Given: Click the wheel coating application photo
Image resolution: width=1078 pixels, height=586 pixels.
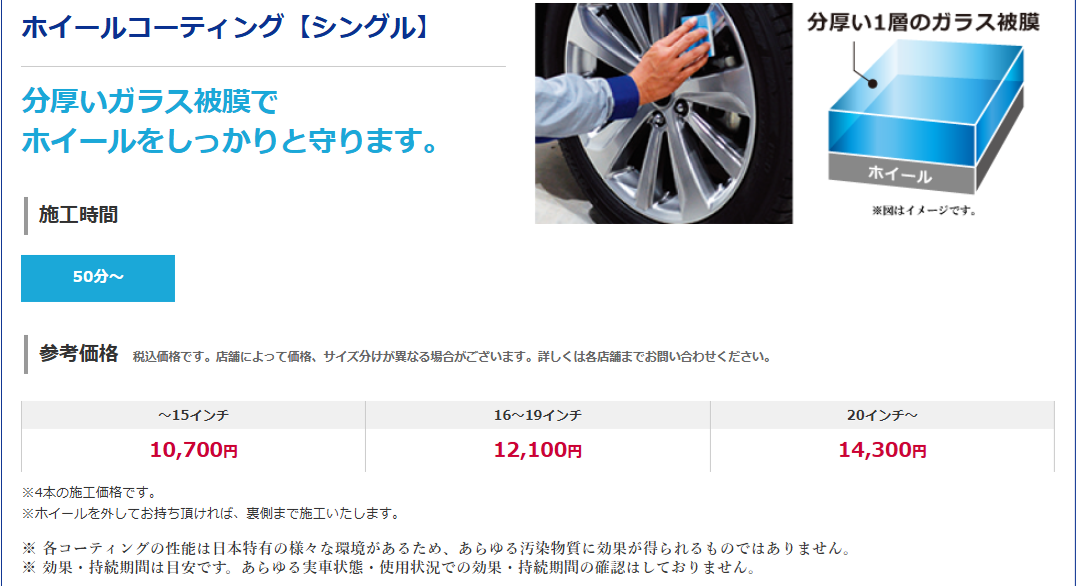Looking at the screenshot, I should tap(663, 113).
